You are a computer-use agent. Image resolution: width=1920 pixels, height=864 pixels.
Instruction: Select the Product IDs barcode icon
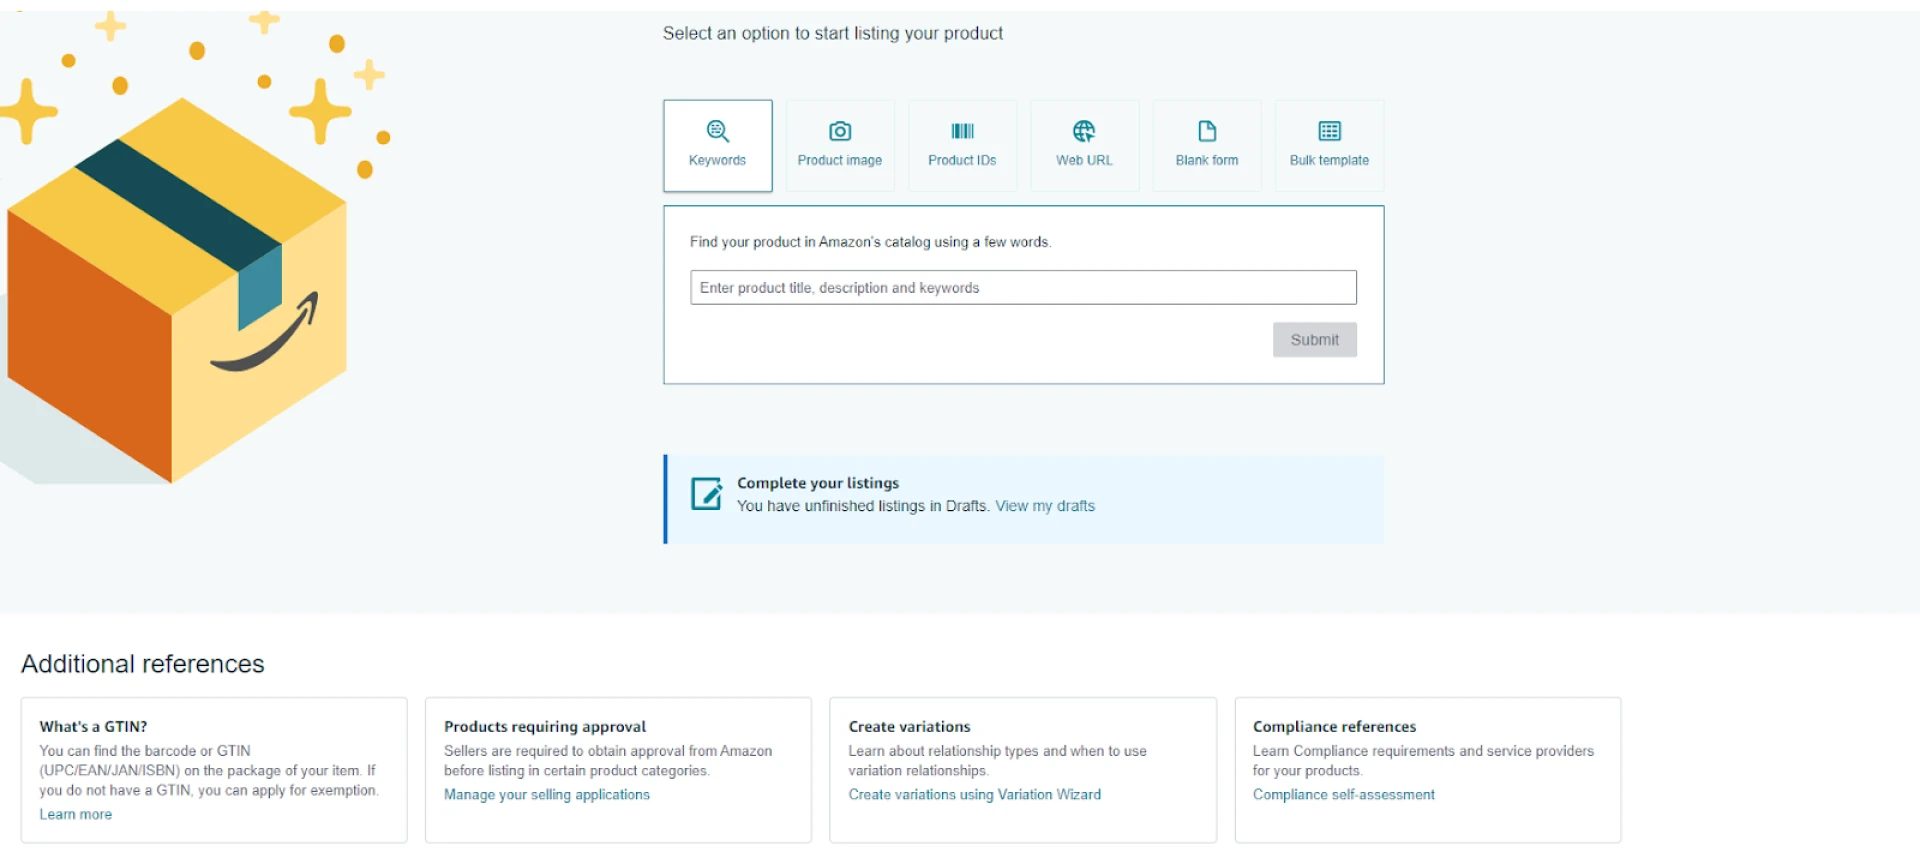point(962,131)
